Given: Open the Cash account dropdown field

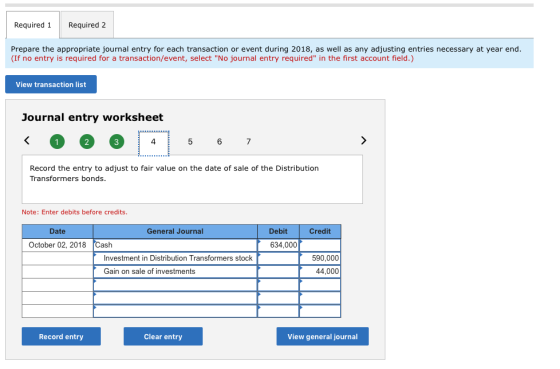Looking at the screenshot, I should point(175,245).
